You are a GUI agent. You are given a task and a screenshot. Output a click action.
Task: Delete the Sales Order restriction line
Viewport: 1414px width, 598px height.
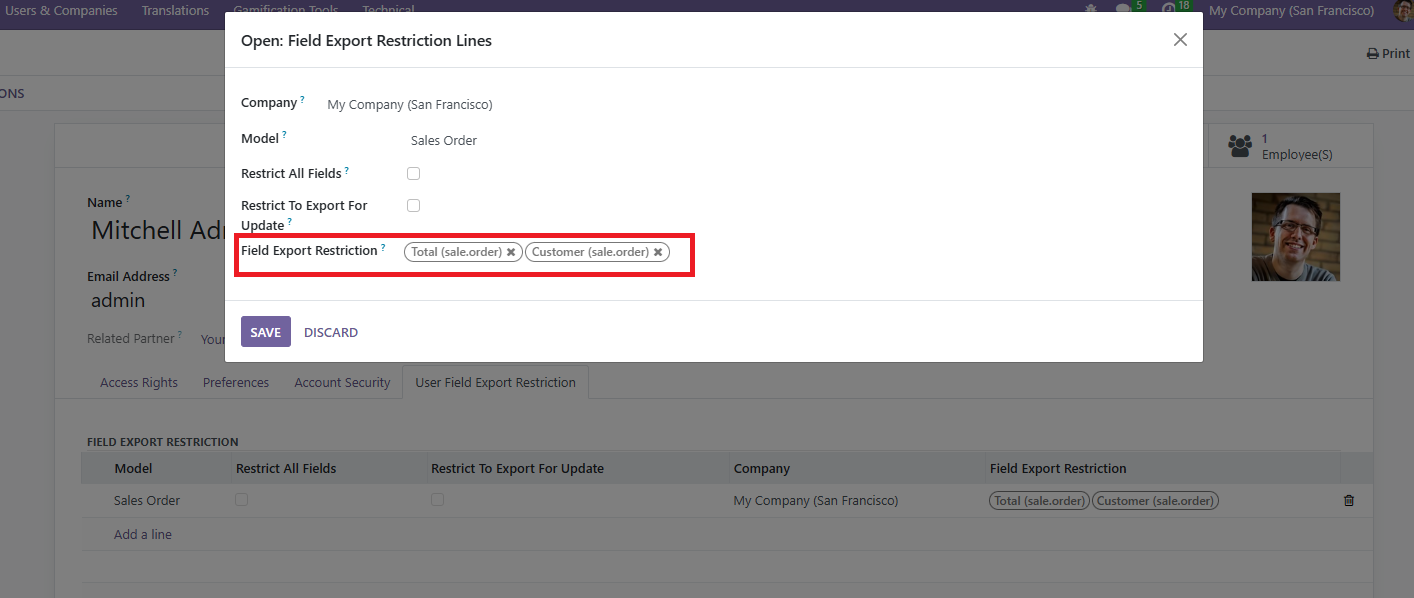click(1348, 500)
